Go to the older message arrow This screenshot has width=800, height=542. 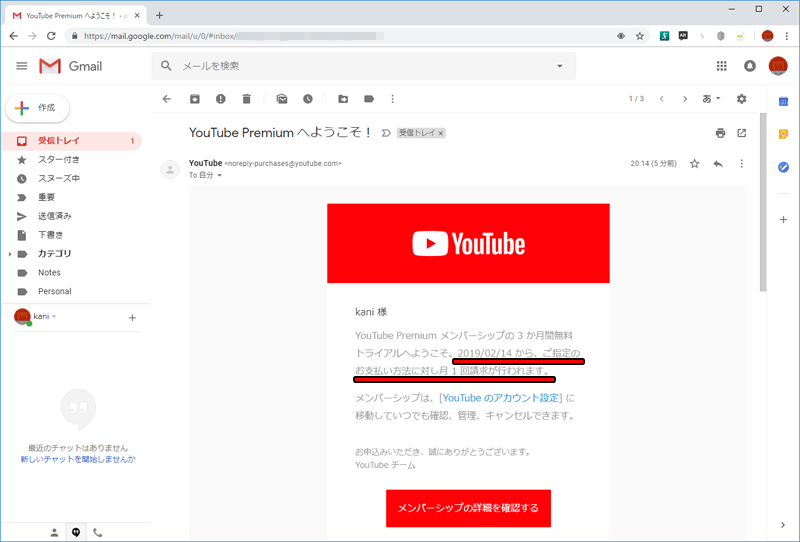click(x=685, y=99)
